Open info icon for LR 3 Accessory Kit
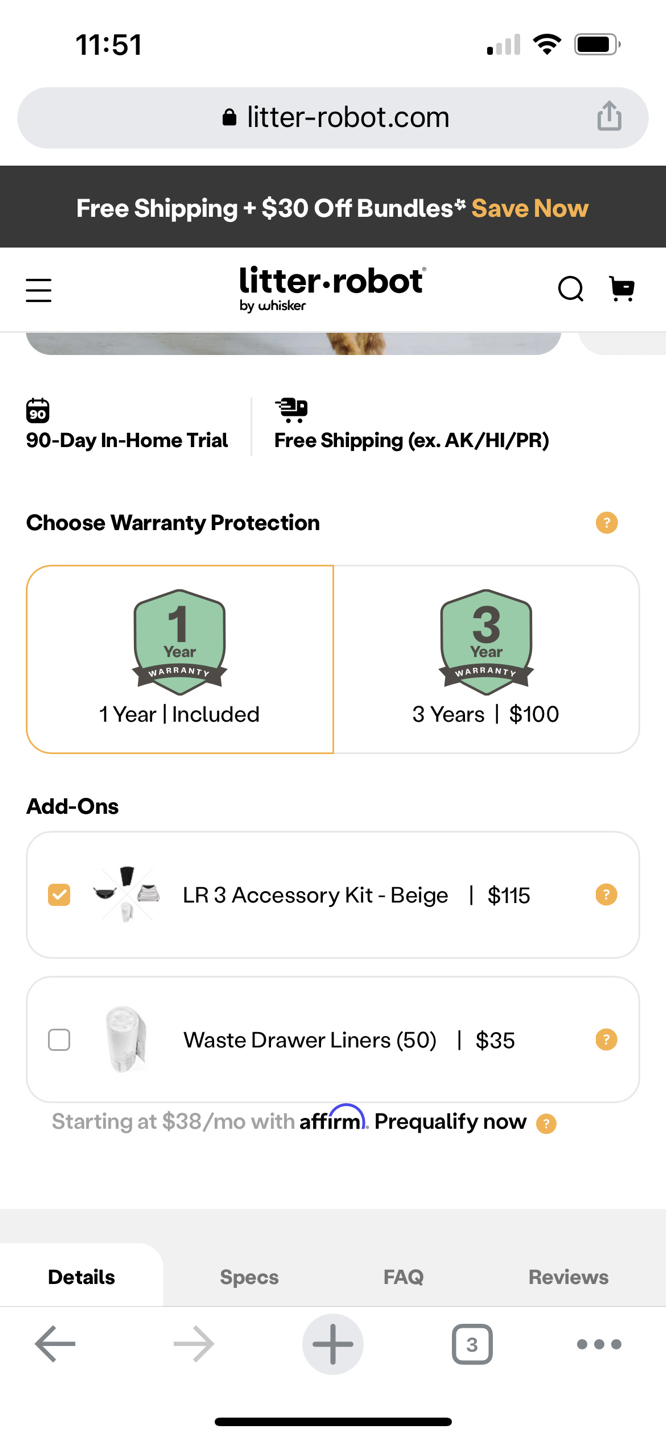666x1440 pixels. coord(606,895)
